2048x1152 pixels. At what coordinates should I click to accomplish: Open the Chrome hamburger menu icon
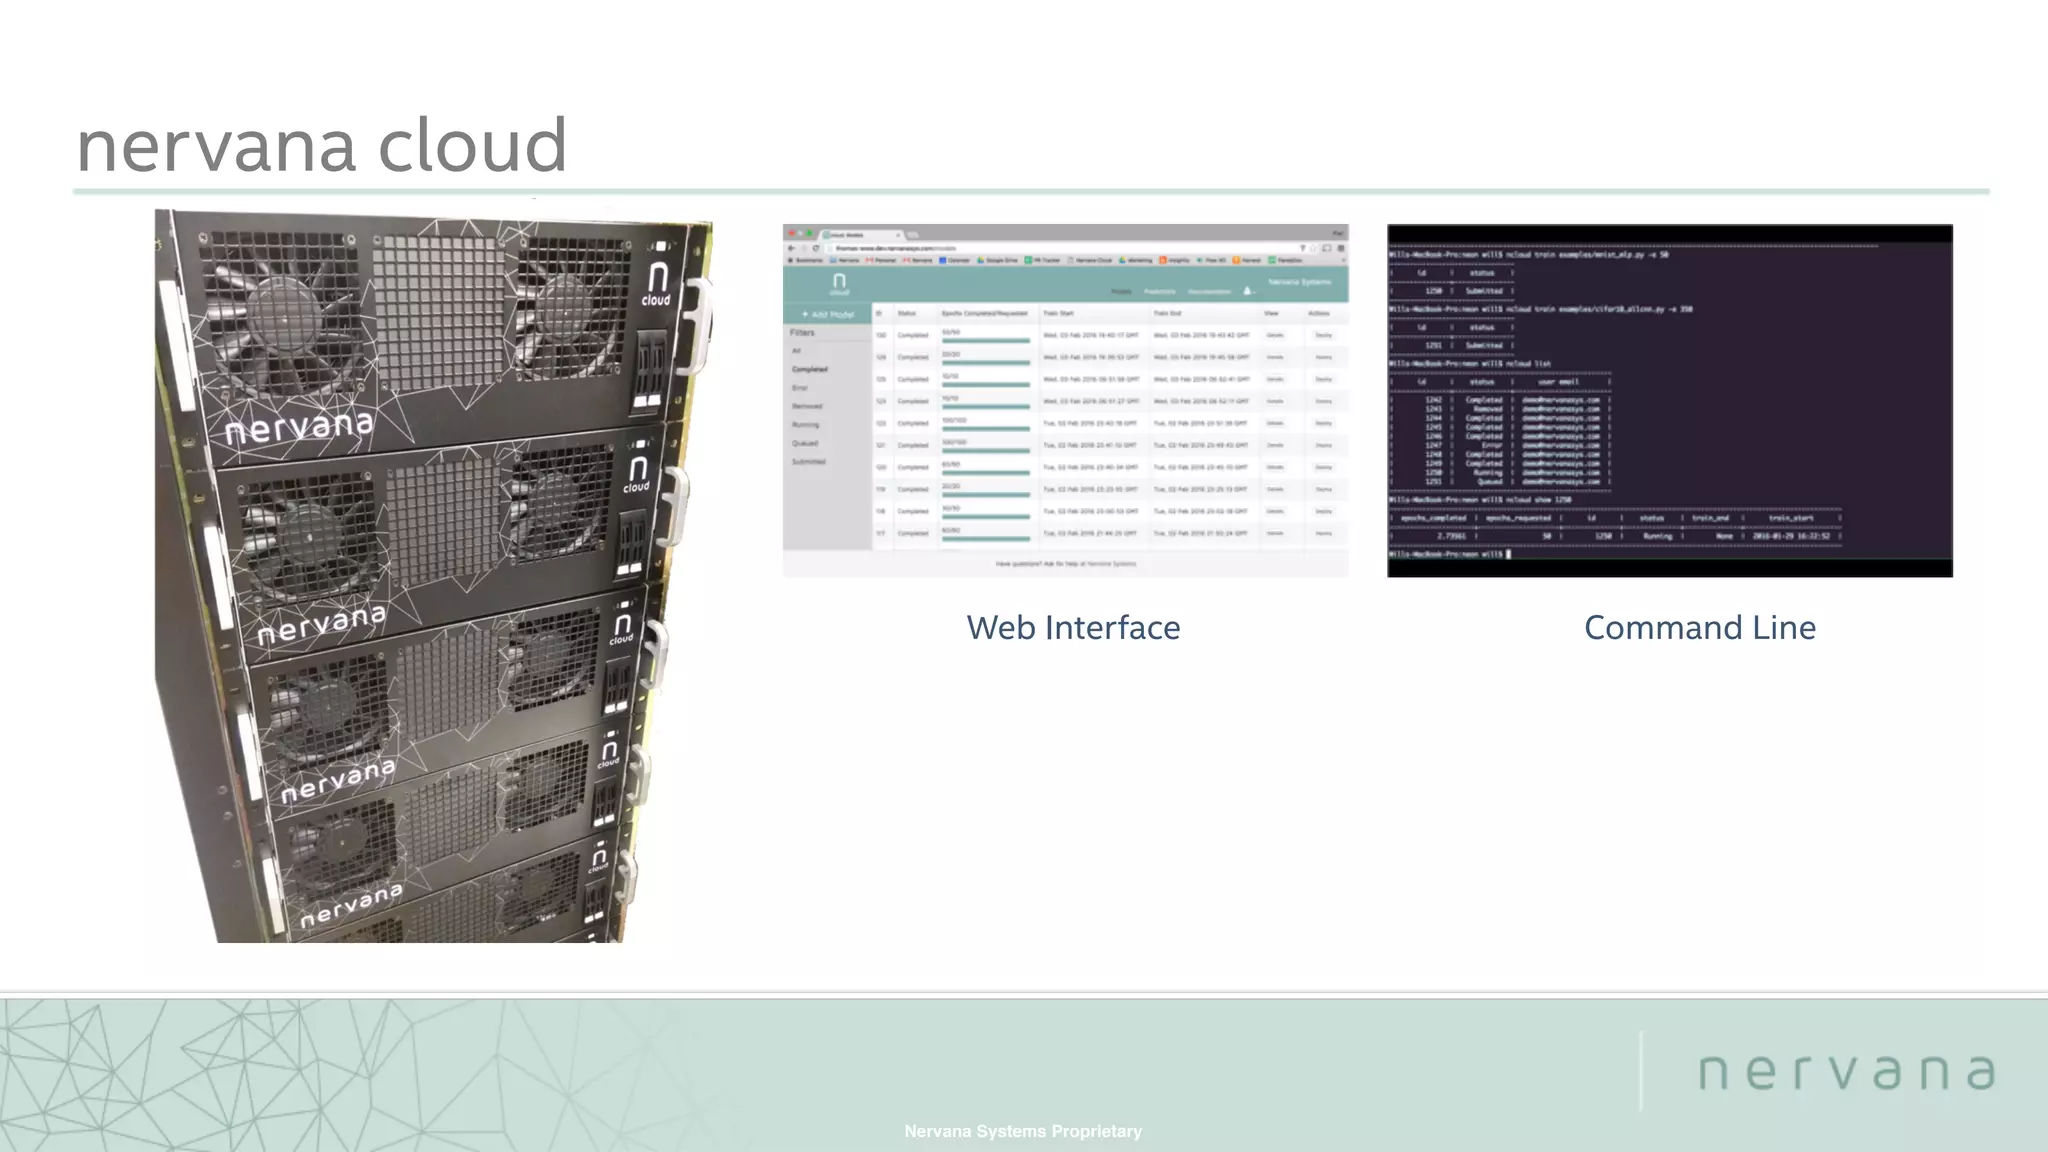[1341, 248]
